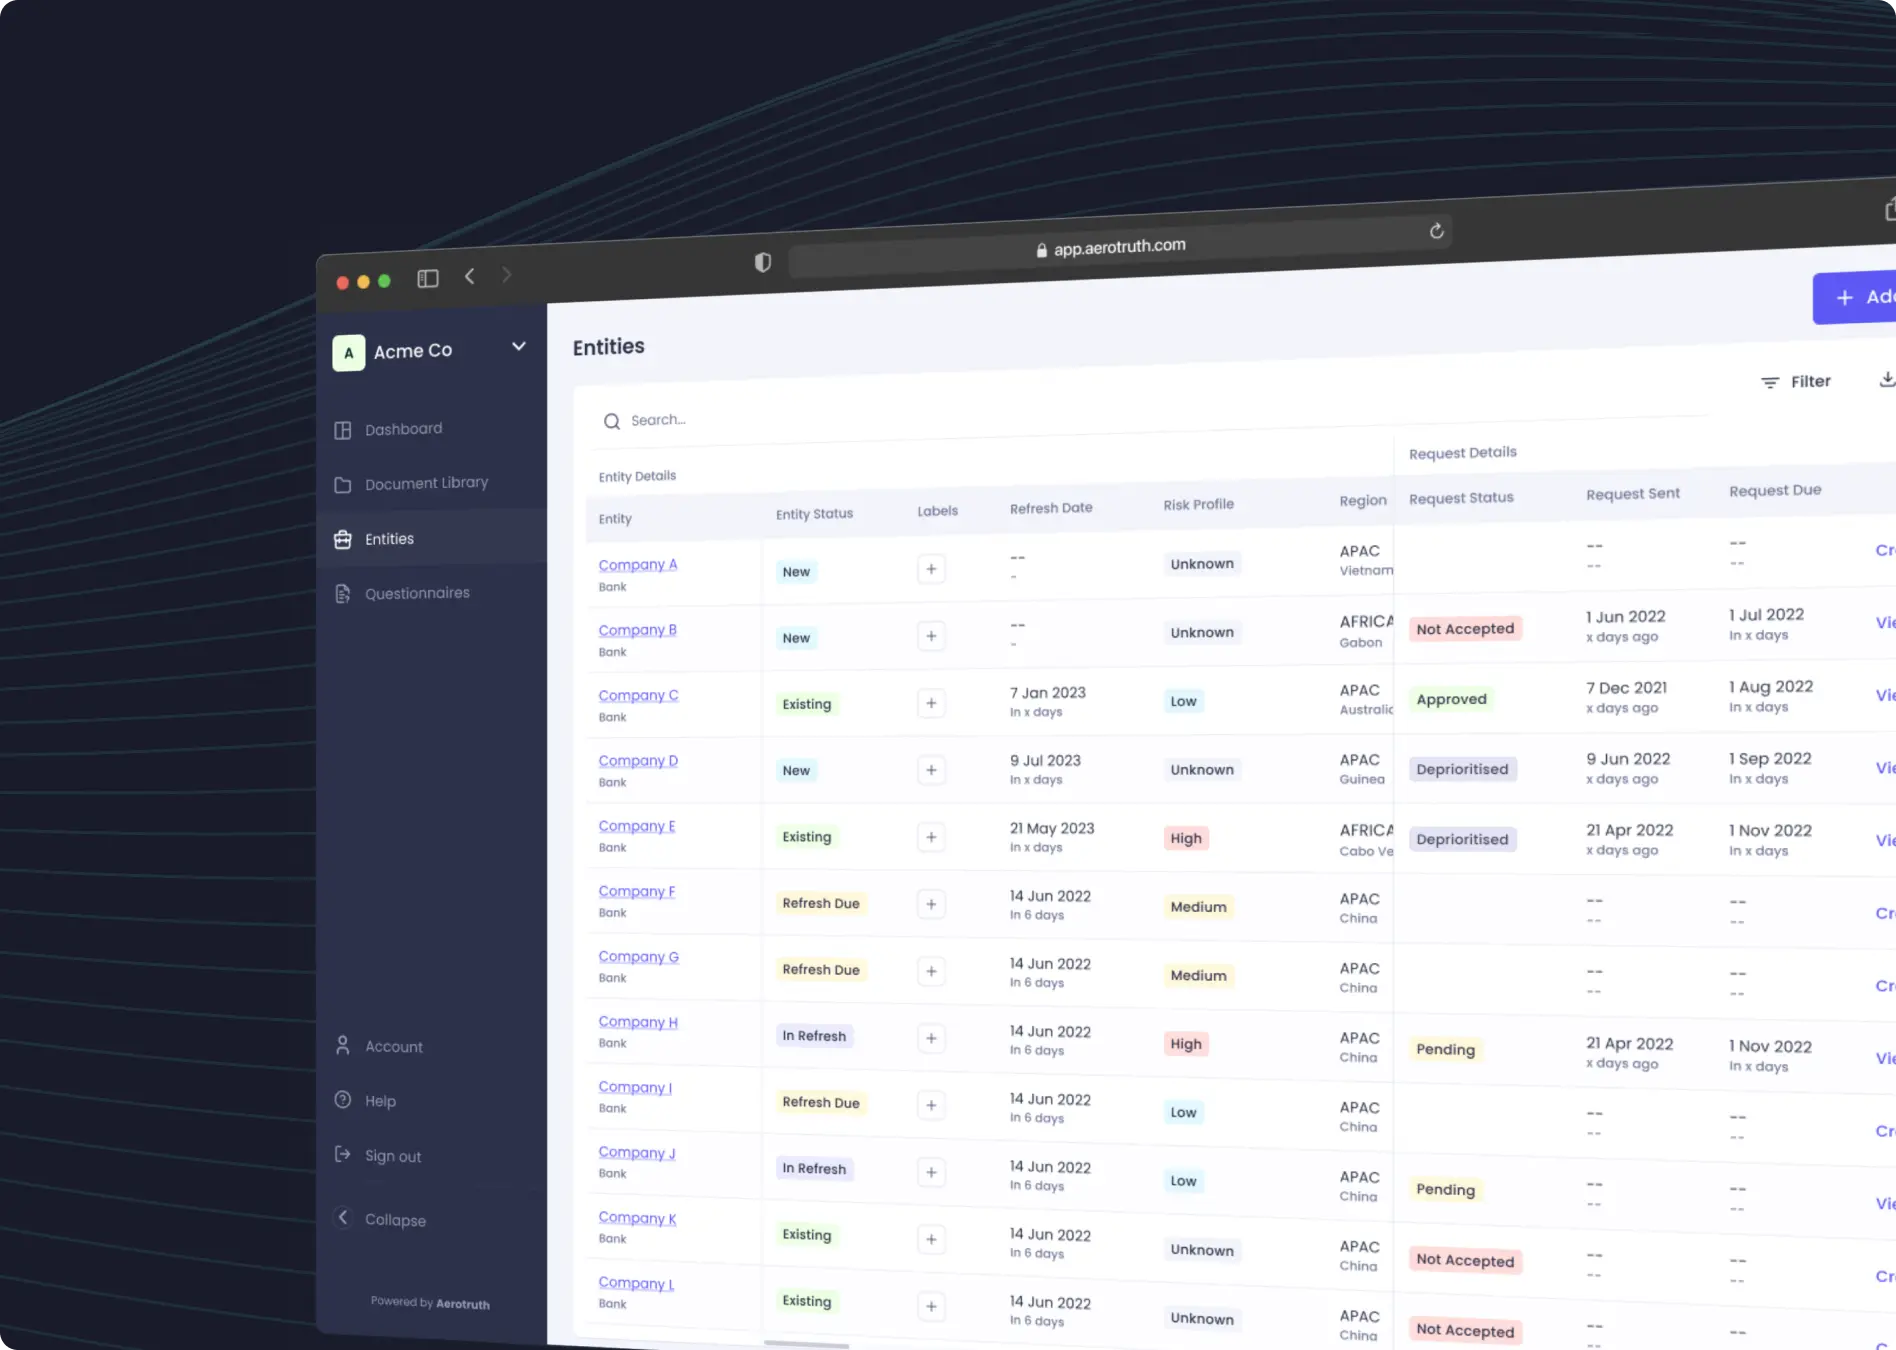Open the Questionnaires section
Viewport: 1896px width, 1350px height.
417,593
